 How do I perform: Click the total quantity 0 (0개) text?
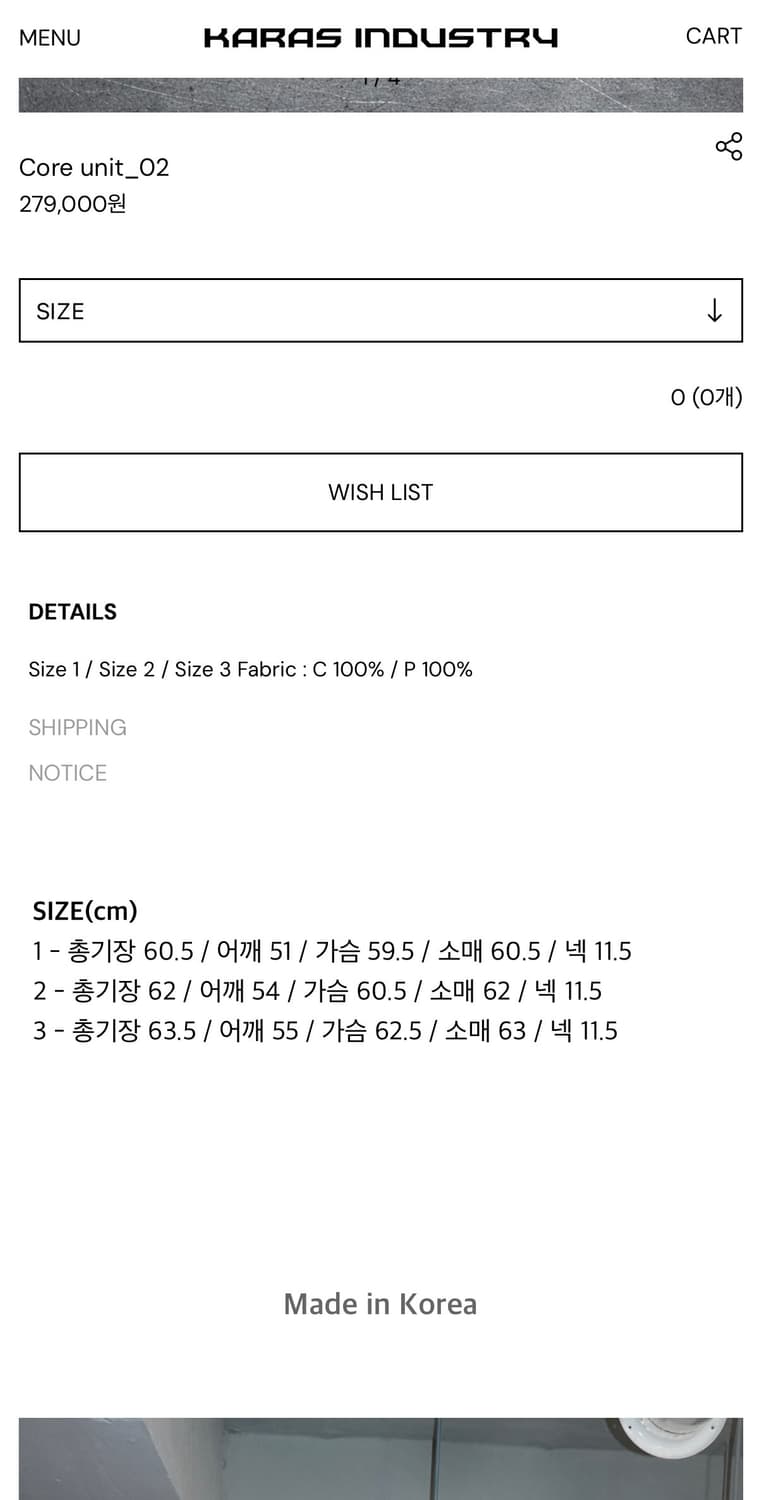(706, 397)
